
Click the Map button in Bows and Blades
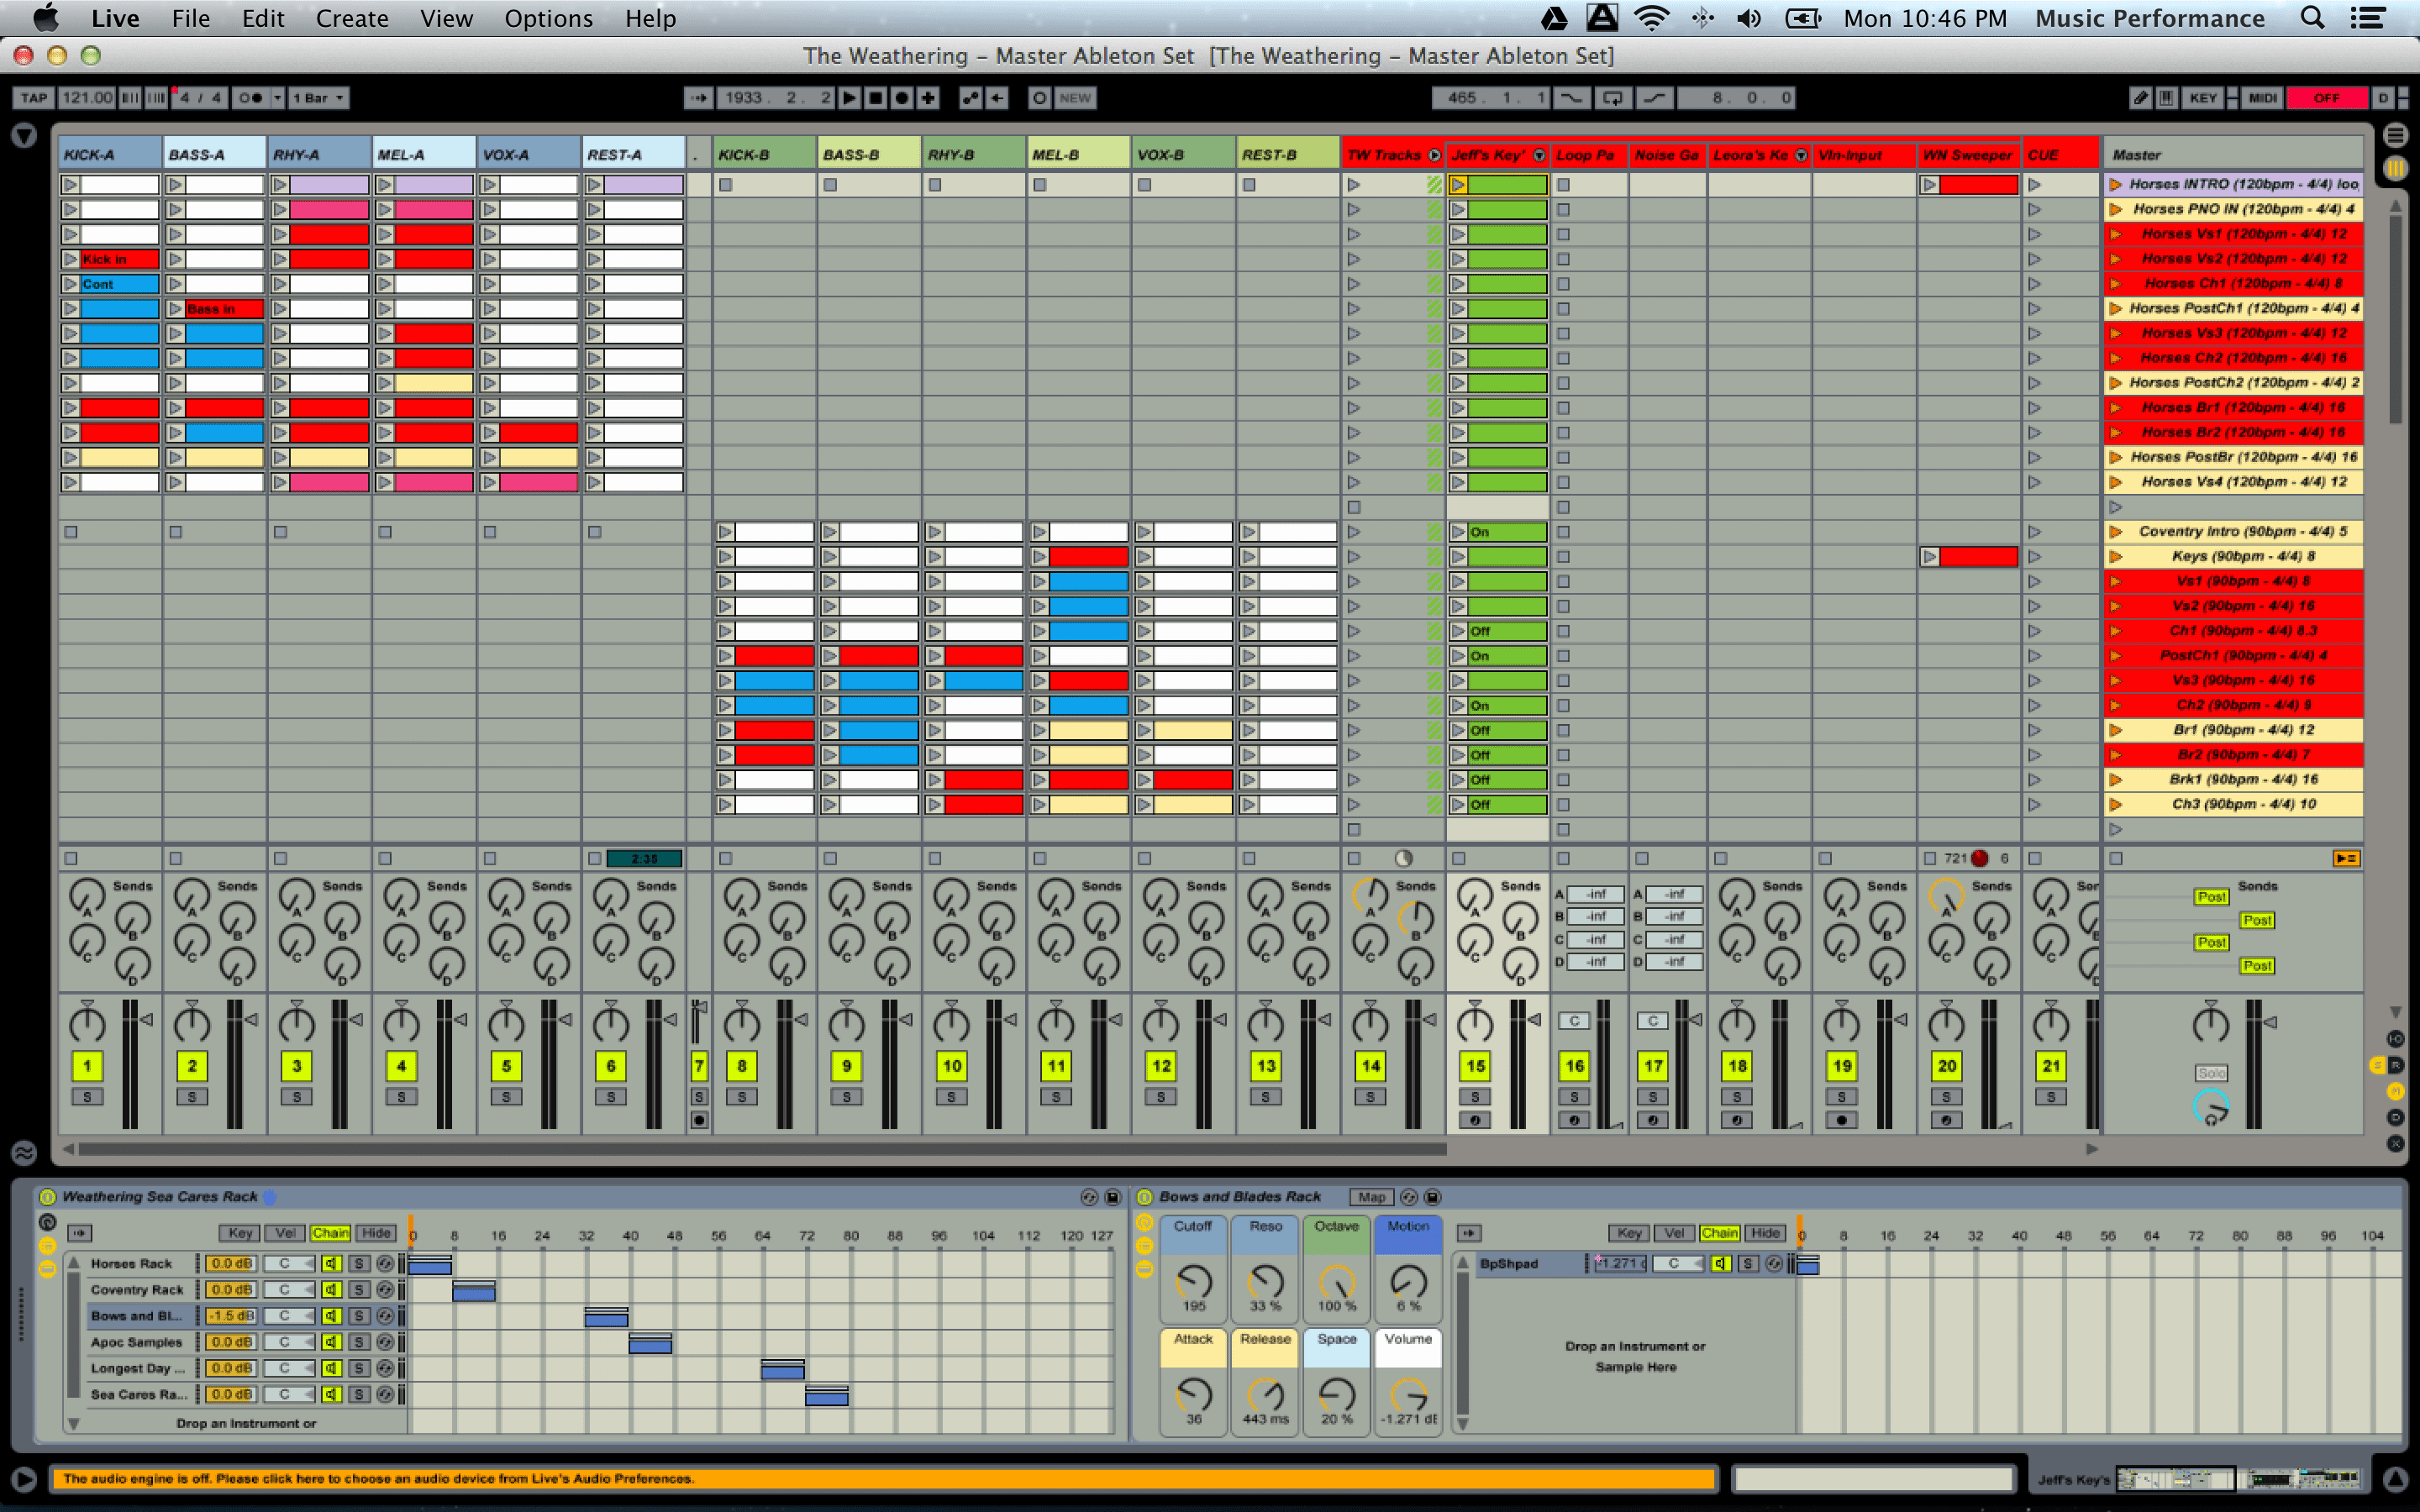click(x=1372, y=1197)
